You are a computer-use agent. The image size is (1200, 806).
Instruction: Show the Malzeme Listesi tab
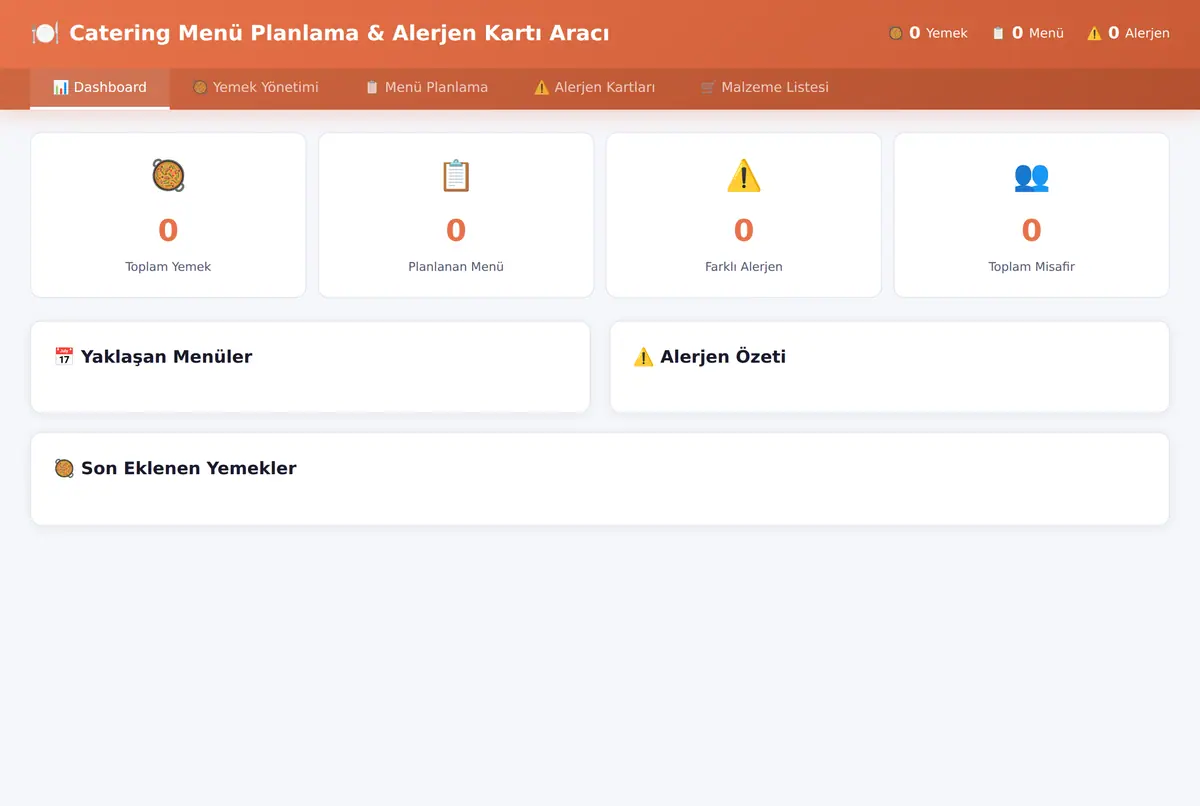[765, 88]
